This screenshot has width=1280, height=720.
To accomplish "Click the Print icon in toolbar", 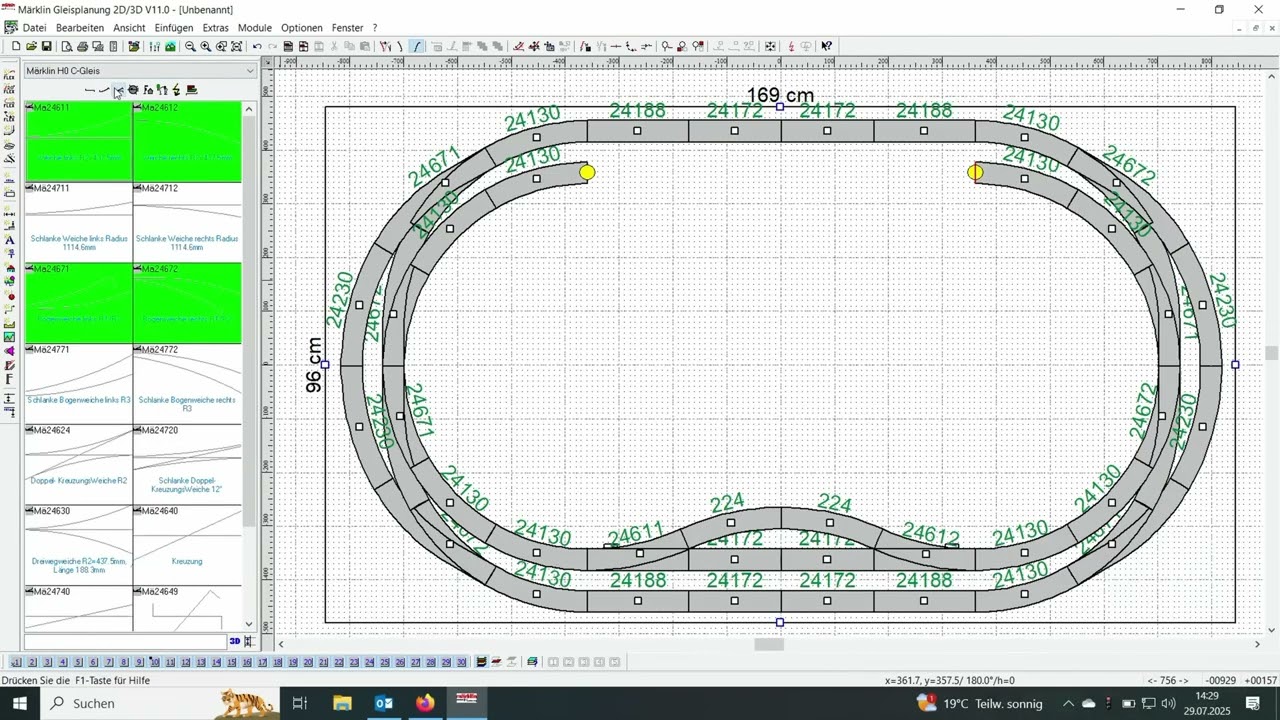I will coord(83,46).
